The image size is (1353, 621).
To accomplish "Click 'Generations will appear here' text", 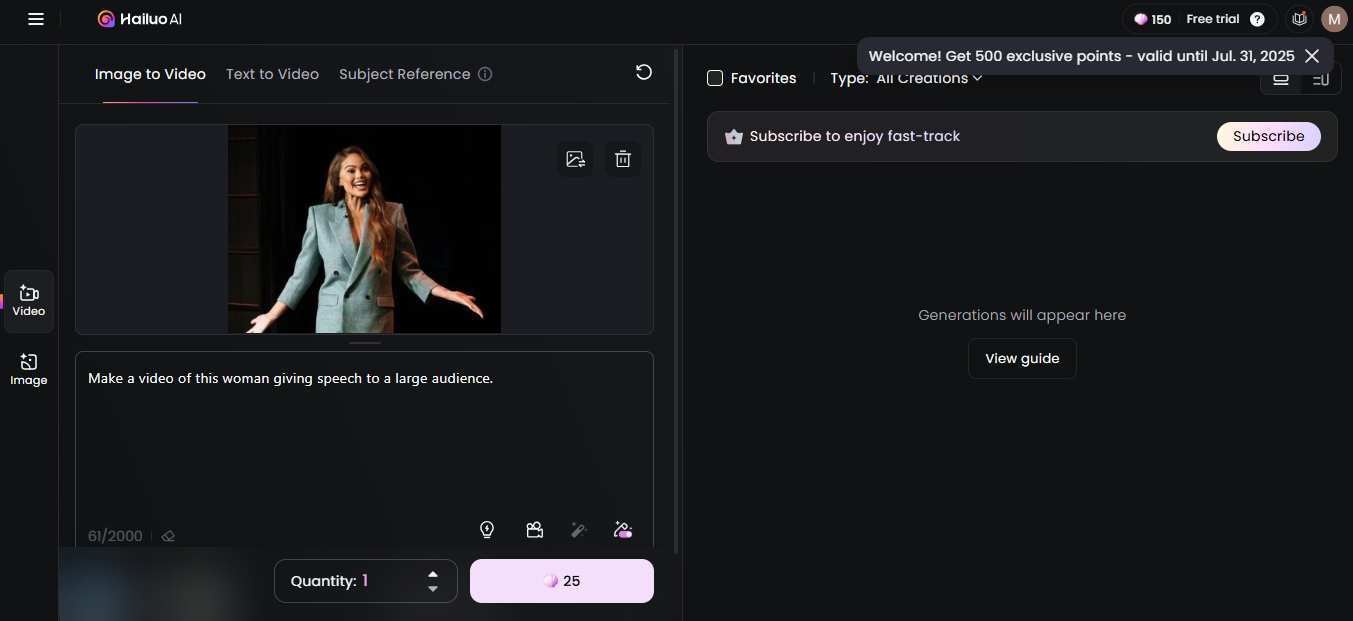I will [x=1022, y=315].
